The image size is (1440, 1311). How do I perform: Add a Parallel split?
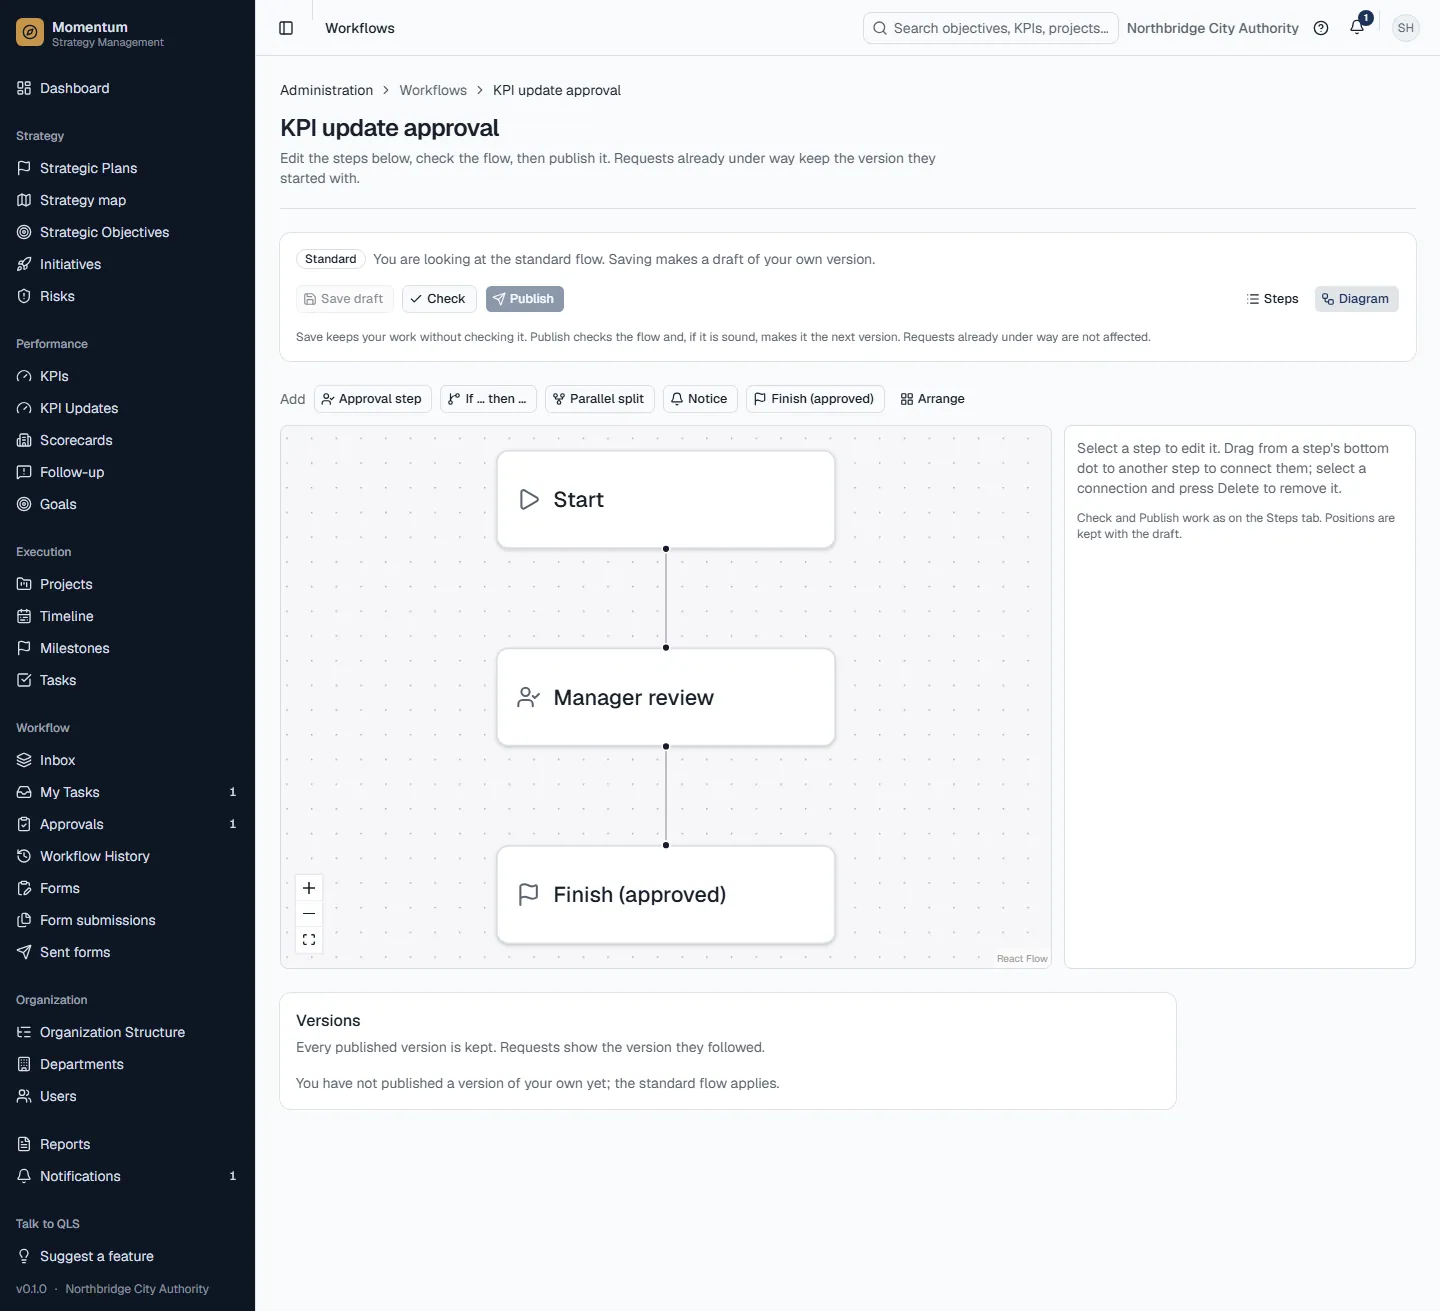[600, 399]
